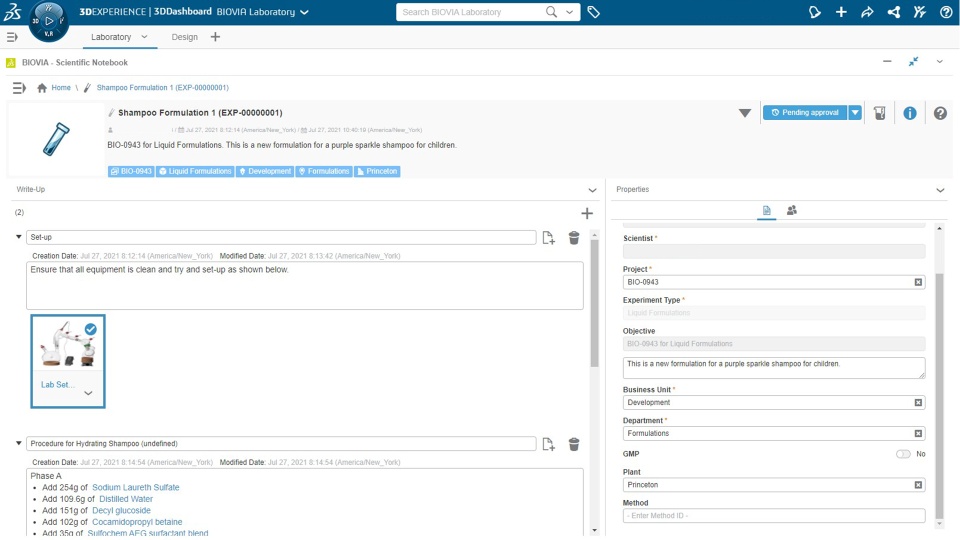Open the tag icon next to search

pyautogui.click(x=593, y=12)
